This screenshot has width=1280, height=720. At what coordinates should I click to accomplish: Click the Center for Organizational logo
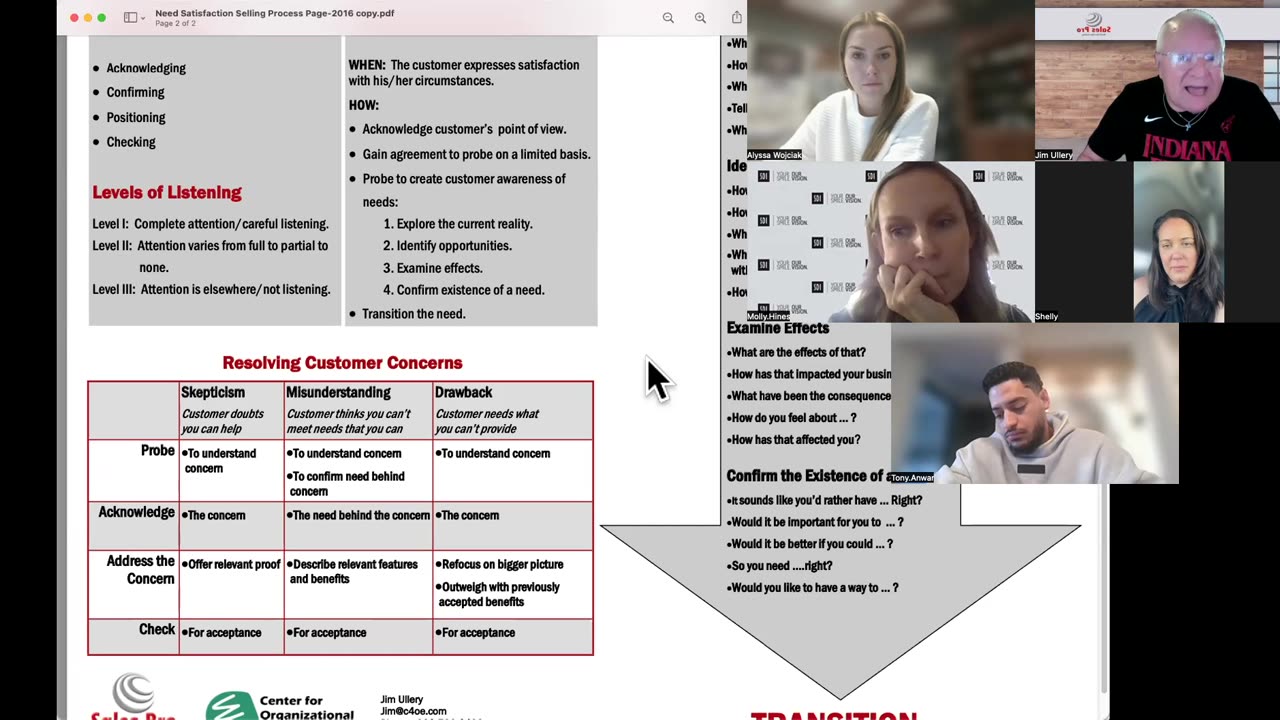pyautogui.click(x=280, y=705)
